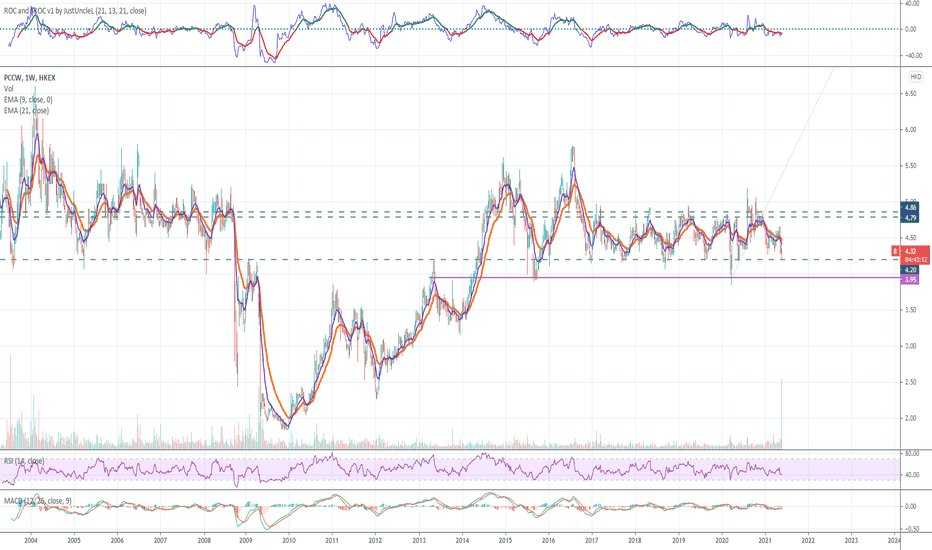Click the HKD currency button
Image resolution: width=932 pixels, height=550 pixels.
(x=915, y=77)
